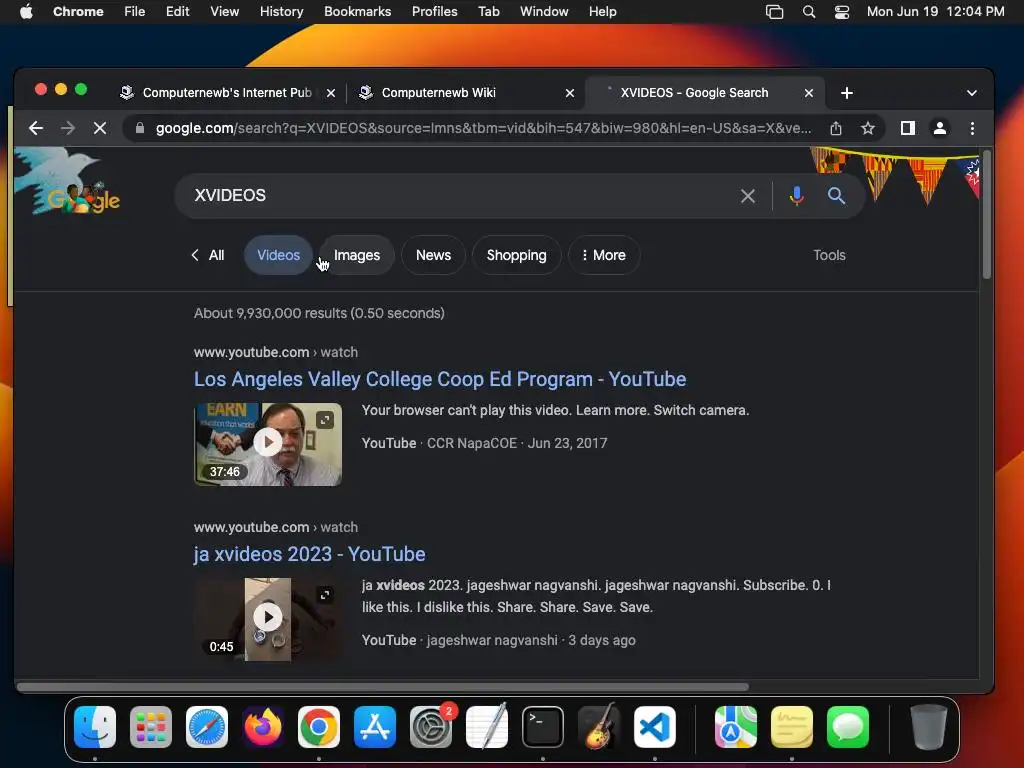1024x768 pixels.
Task: Toggle the Chrome side panel
Action: pyautogui.click(x=908, y=128)
